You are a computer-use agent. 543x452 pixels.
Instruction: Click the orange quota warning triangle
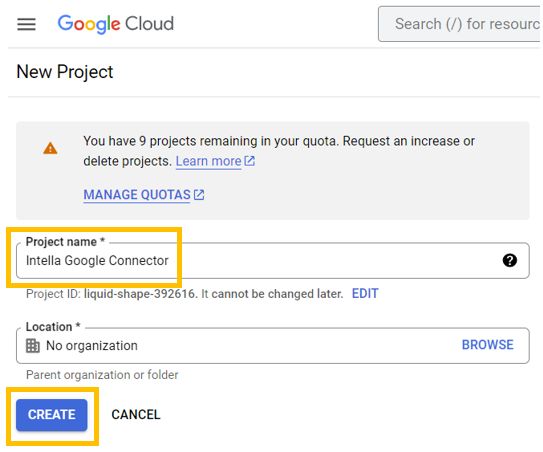(x=50, y=148)
